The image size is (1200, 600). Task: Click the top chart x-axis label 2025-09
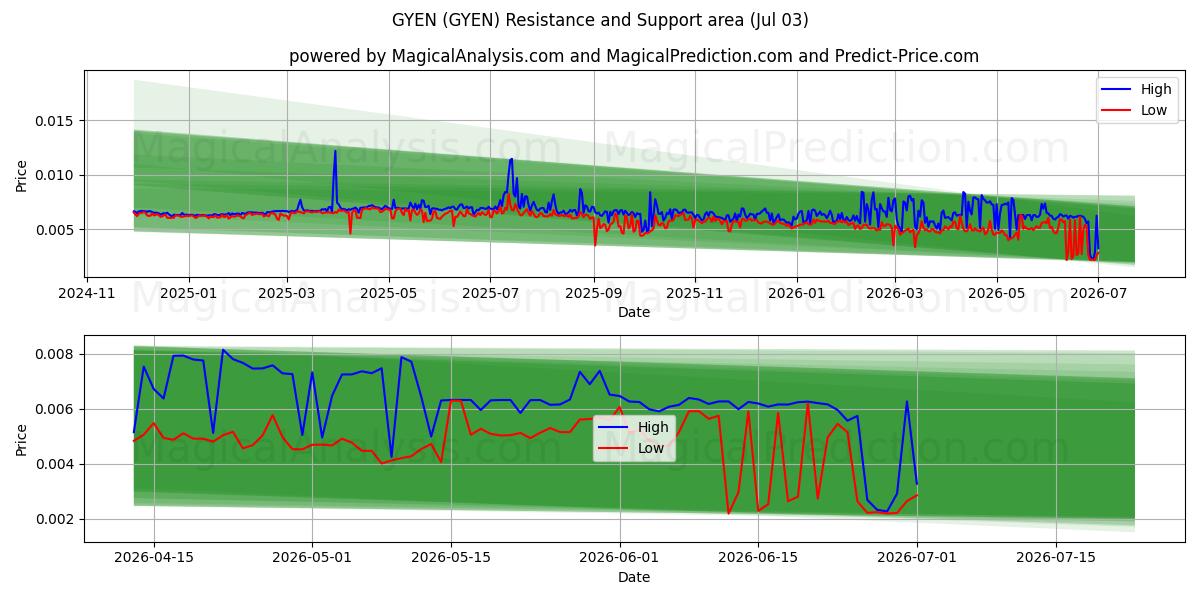pos(594,293)
